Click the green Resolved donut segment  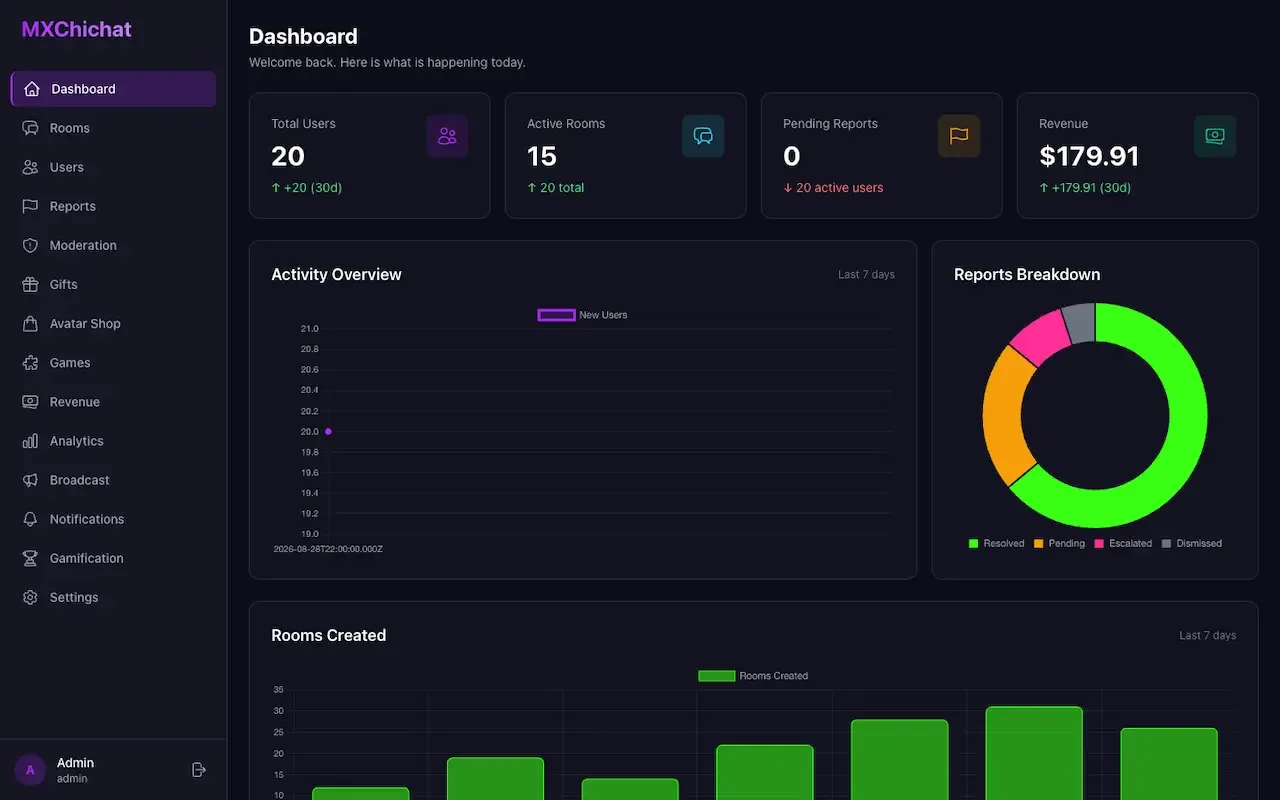coord(1180,450)
